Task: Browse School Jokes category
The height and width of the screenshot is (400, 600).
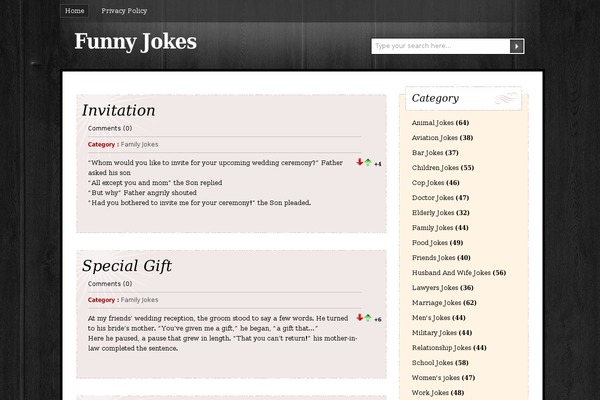Action: pos(432,362)
